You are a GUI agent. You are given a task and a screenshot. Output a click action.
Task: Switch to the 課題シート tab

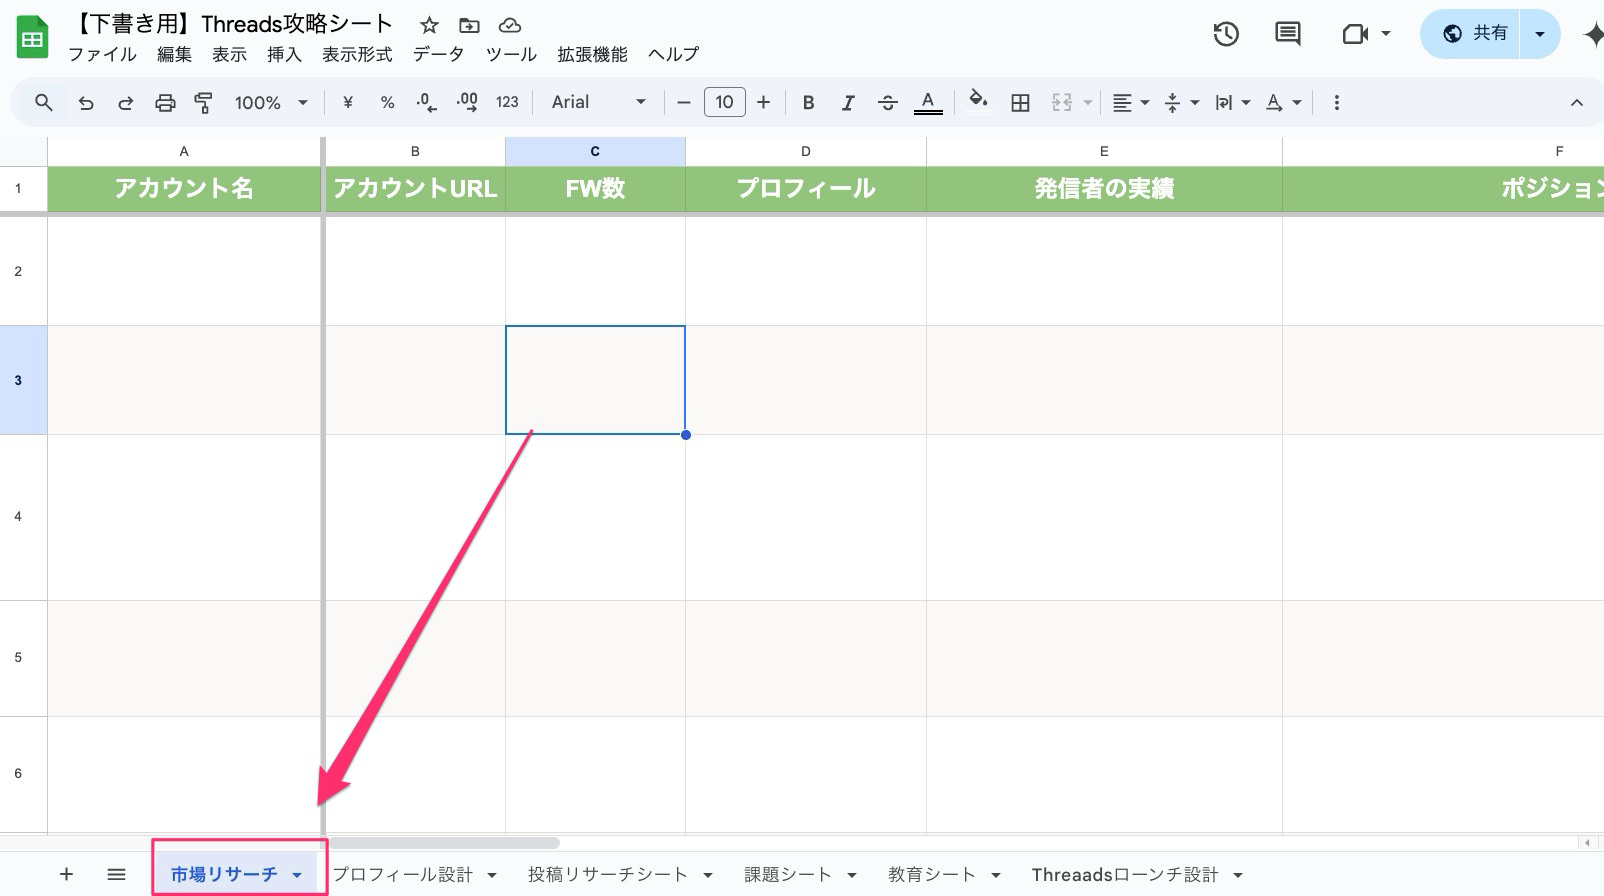[787, 875]
